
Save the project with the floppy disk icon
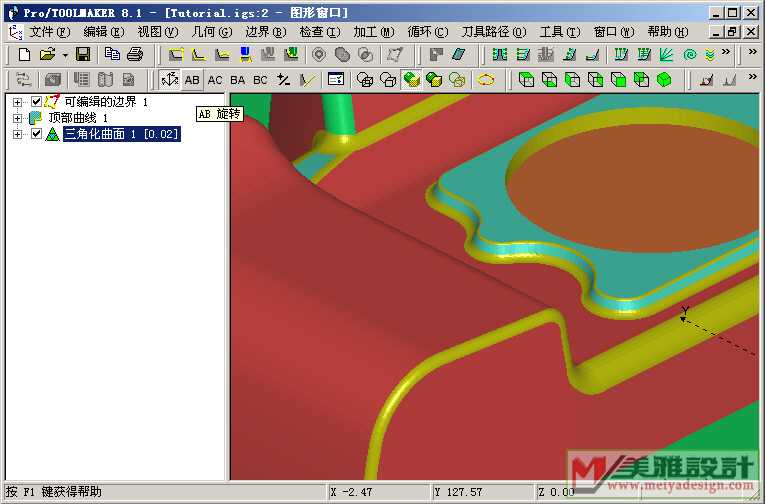pyautogui.click(x=83, y=54)
